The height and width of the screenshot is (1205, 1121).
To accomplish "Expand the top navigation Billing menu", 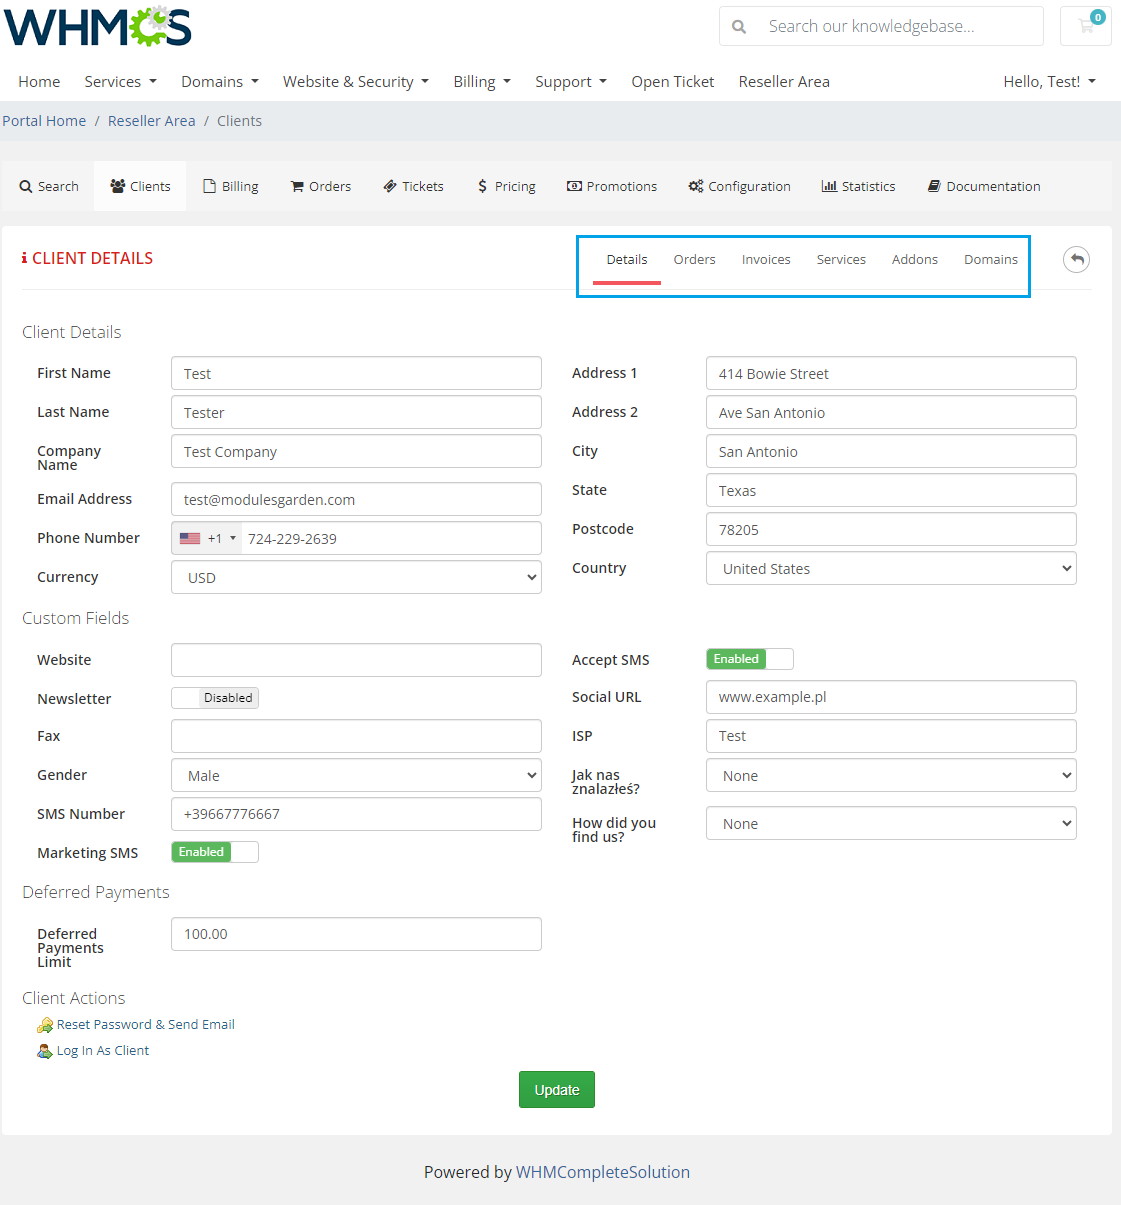I will [482, 82].
